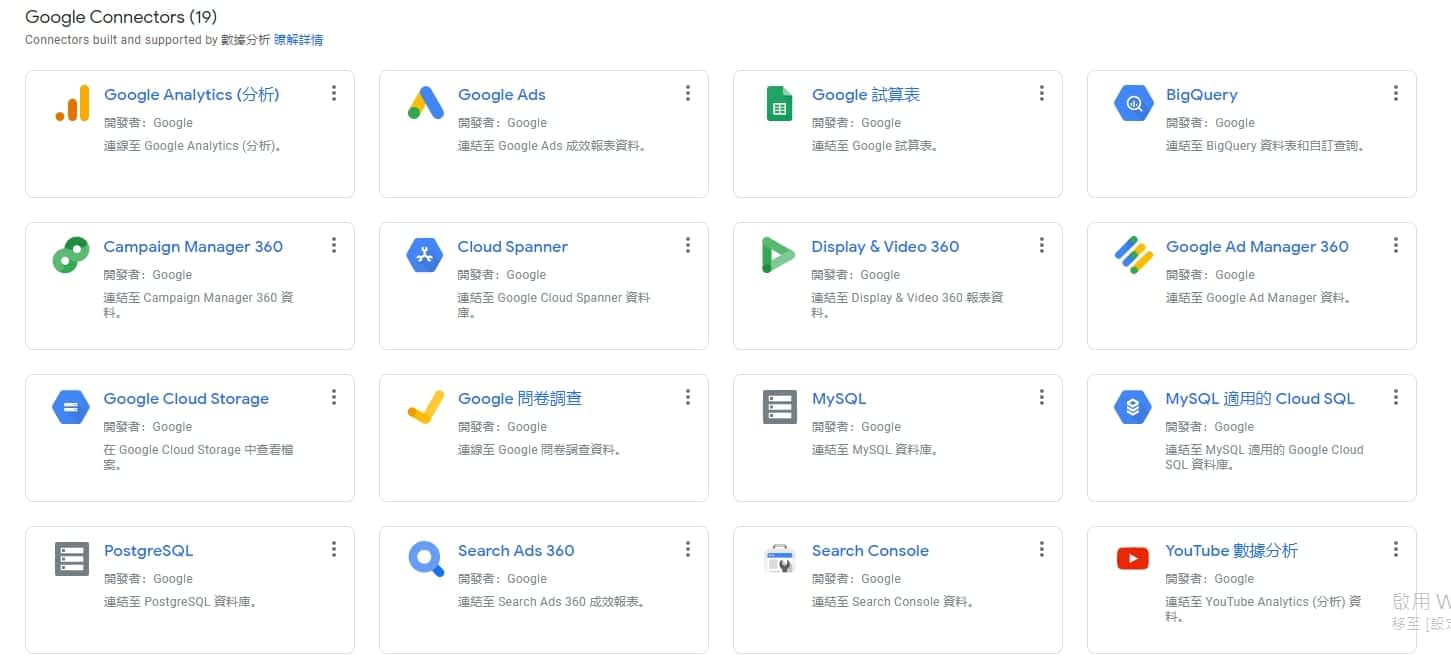Image resolution: width=1451 pixels, height=666 pixels.
Task: Click the Search Console title
Action: click(870, 551)
